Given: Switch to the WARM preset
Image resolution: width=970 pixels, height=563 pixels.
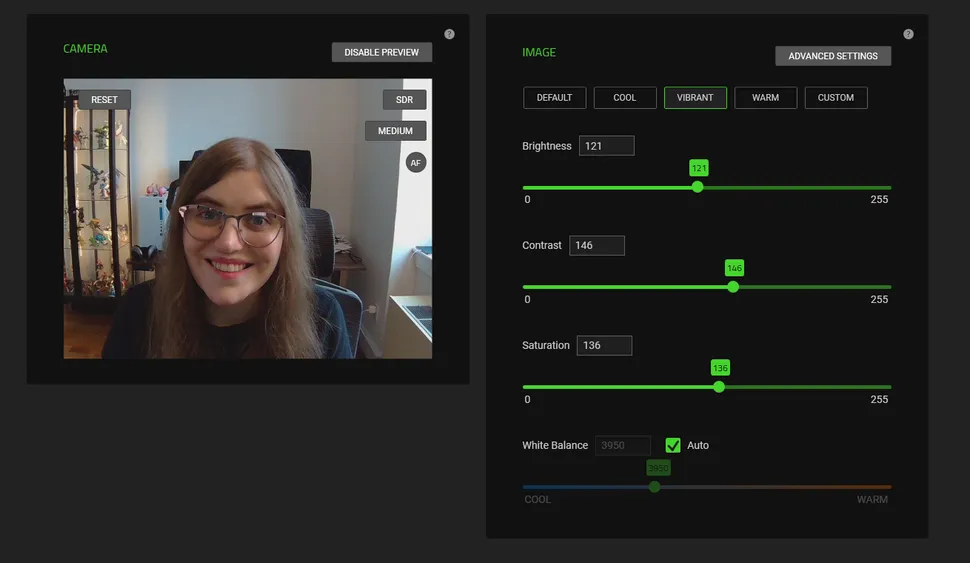Looking at the screenshot, I should click(765, 98).
